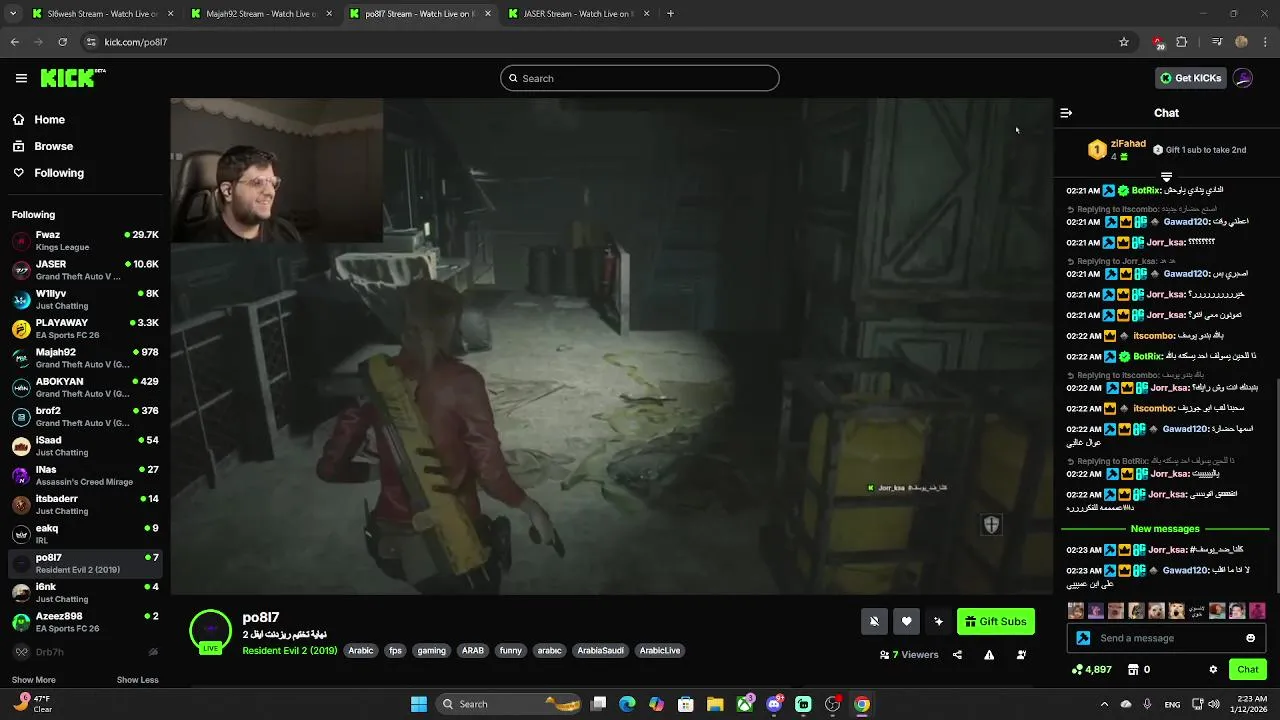
Task: Click the Arabic tag
Action: pos(361,650)
